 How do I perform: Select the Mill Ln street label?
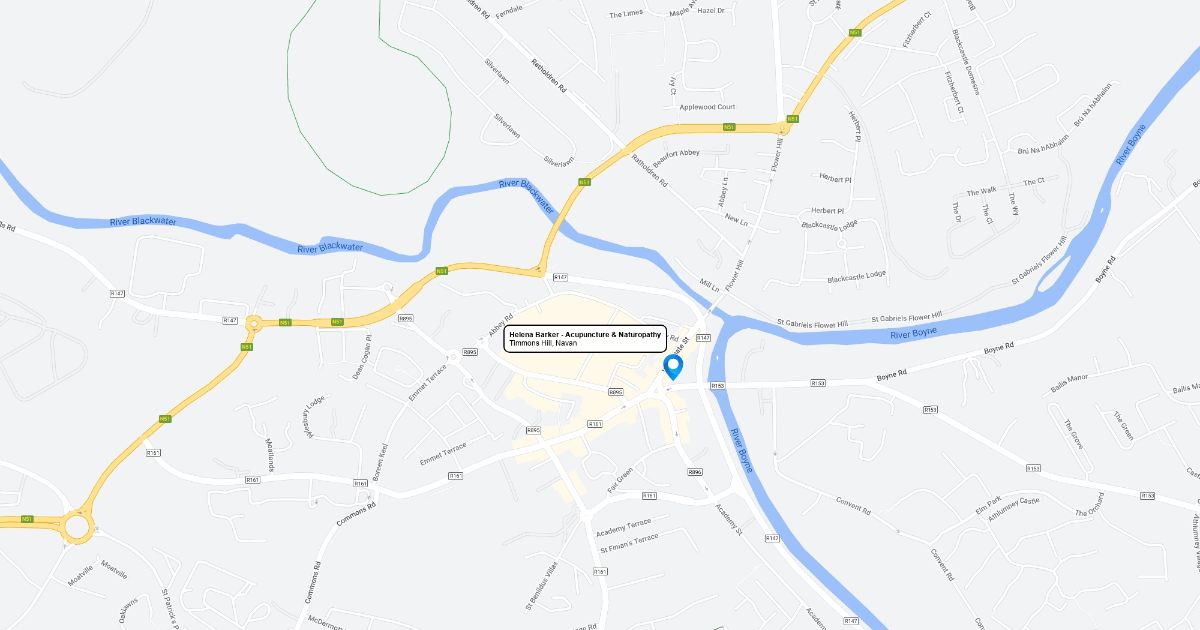click(710, 285)
